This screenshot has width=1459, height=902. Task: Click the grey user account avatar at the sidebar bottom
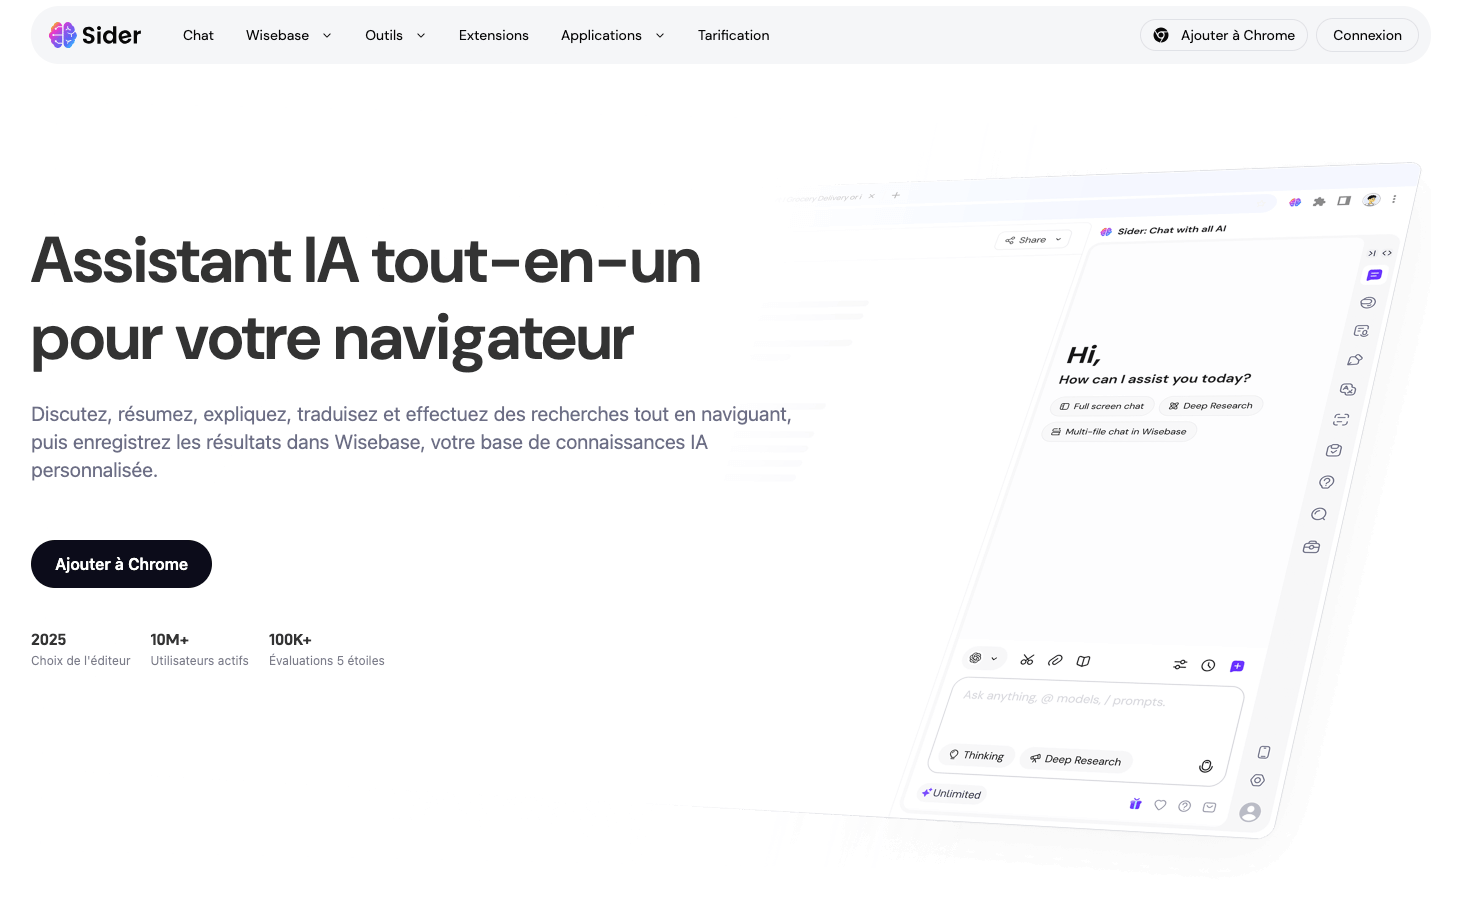[x=1250, y=812]
